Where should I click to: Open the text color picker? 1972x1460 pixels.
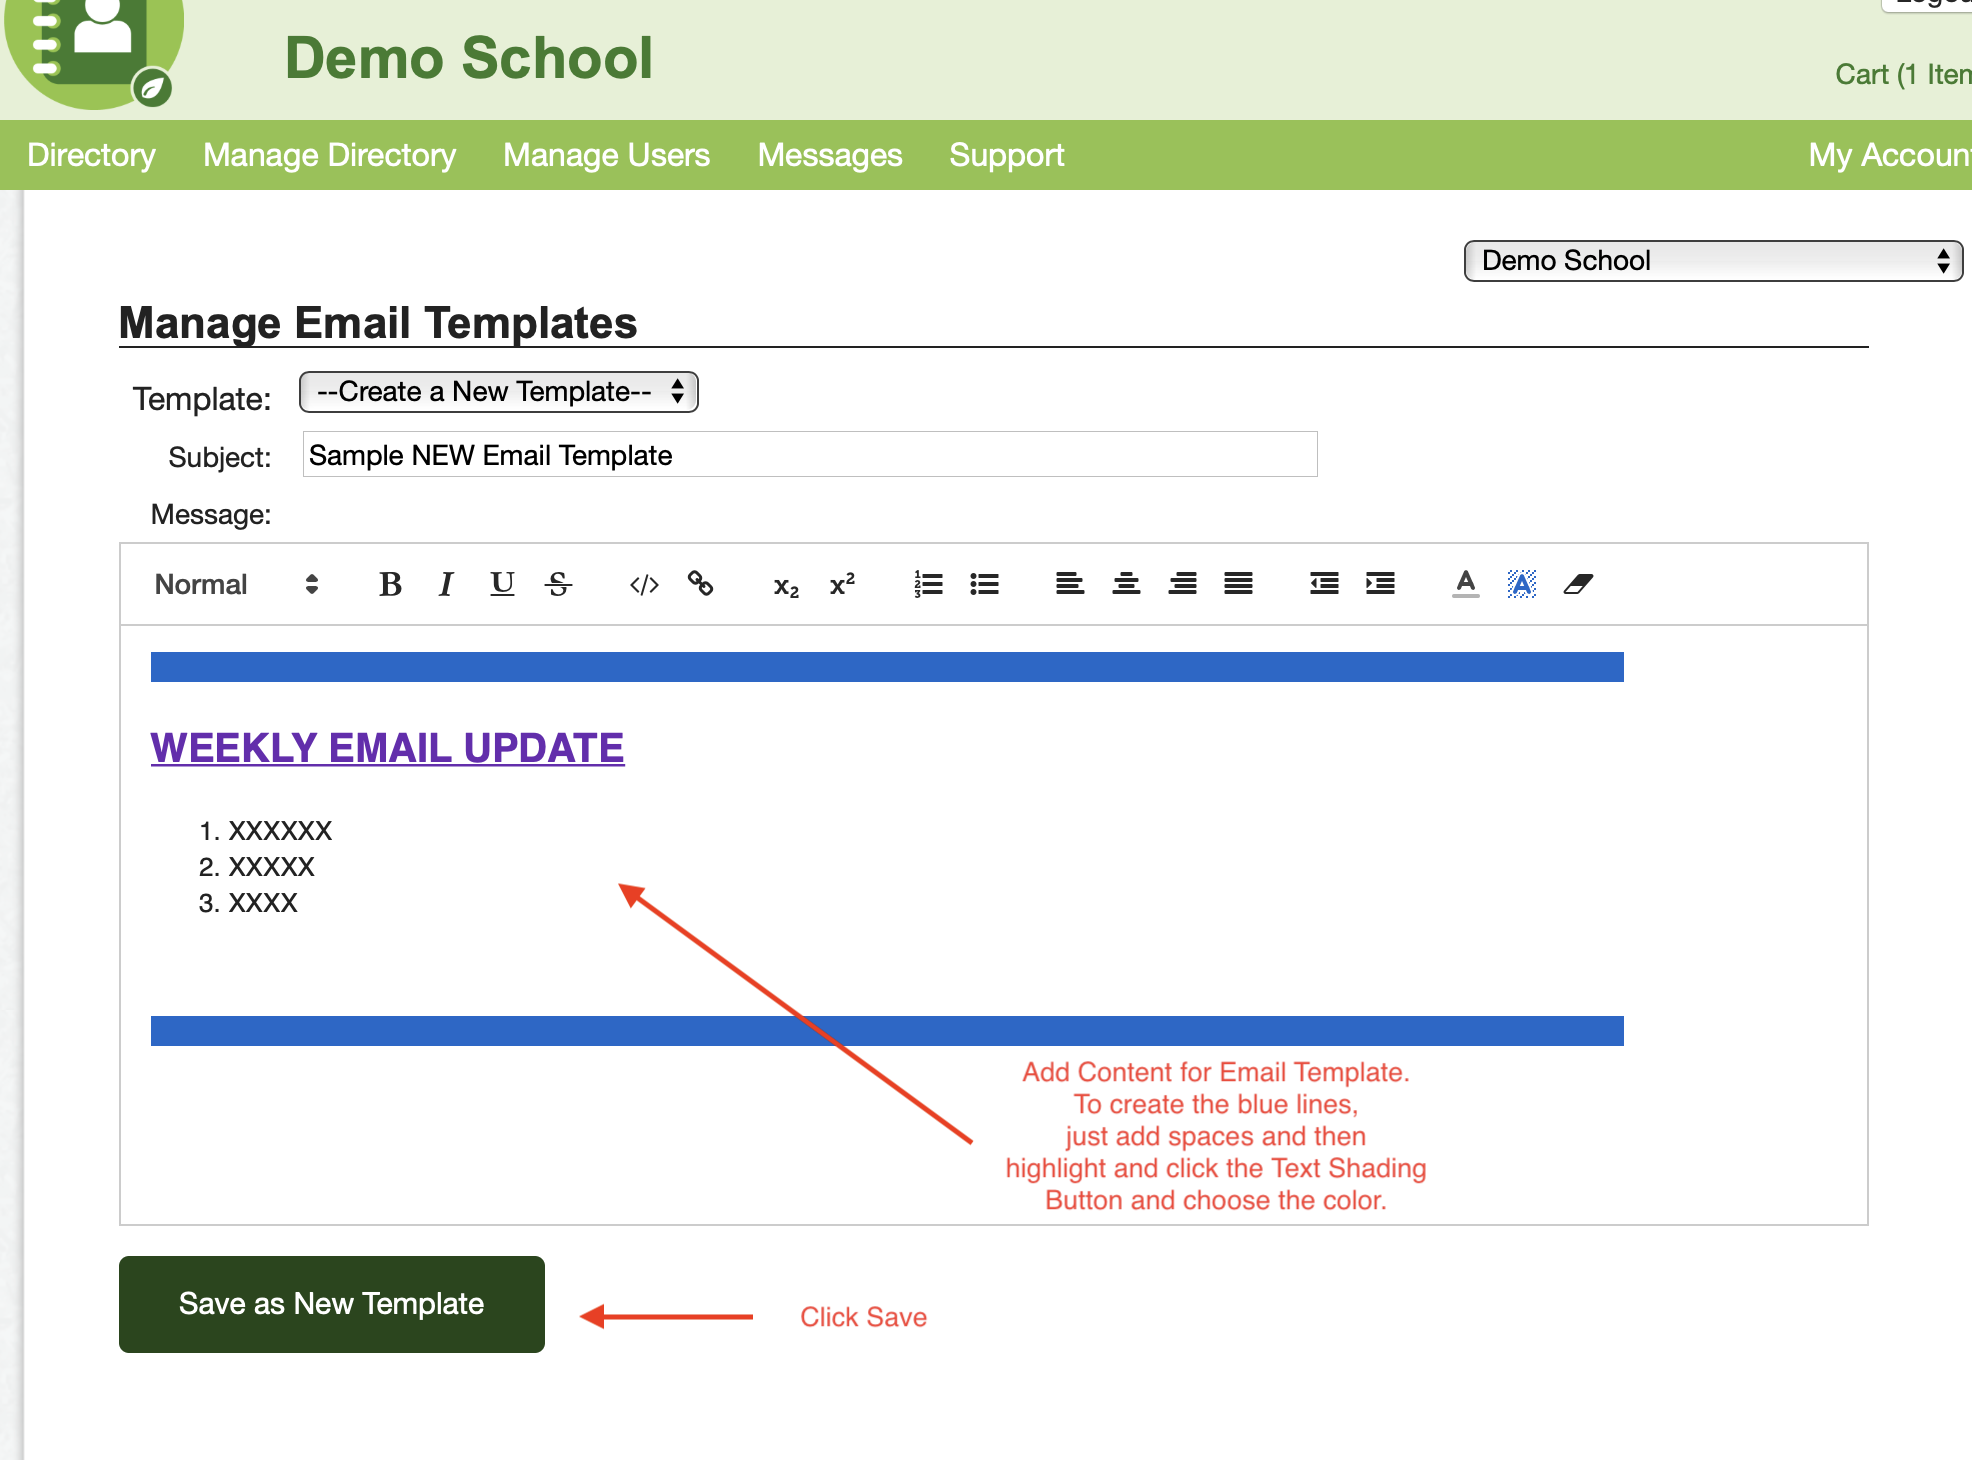pyautogui.click(x=1465, y=584)
